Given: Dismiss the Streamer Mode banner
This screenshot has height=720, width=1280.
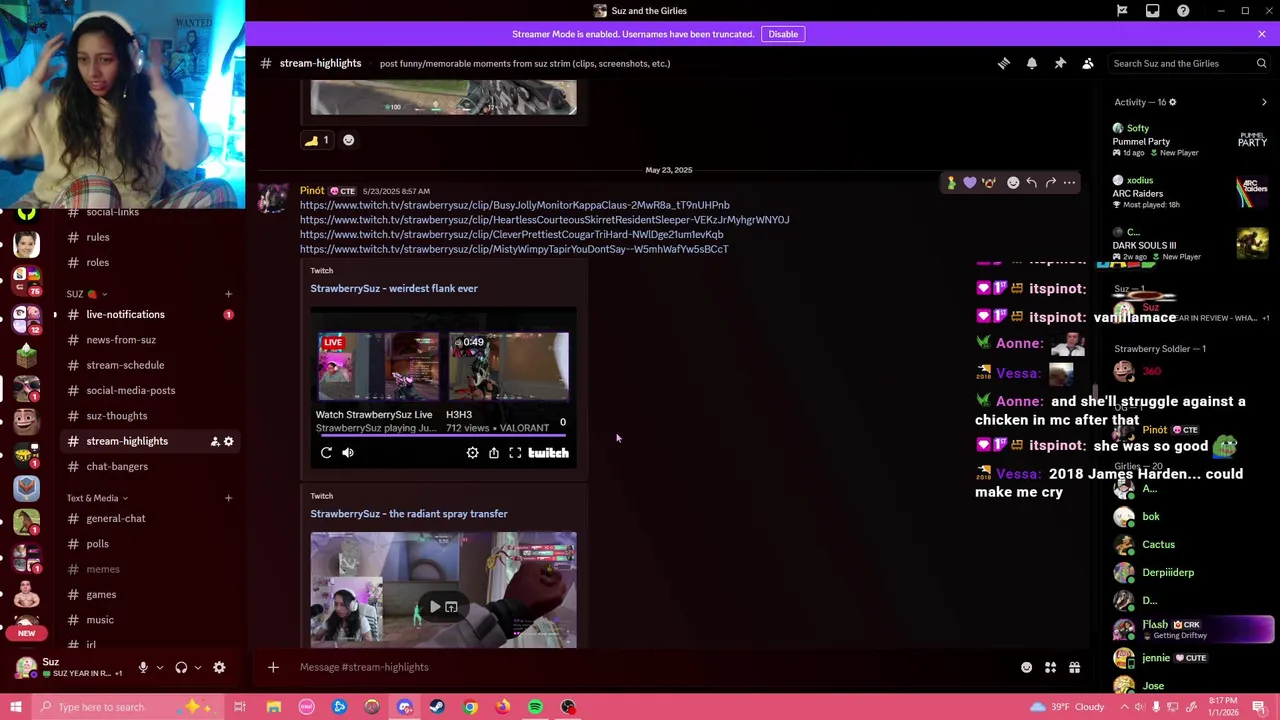Looking at the screenshot, I should click(1262, 34).
